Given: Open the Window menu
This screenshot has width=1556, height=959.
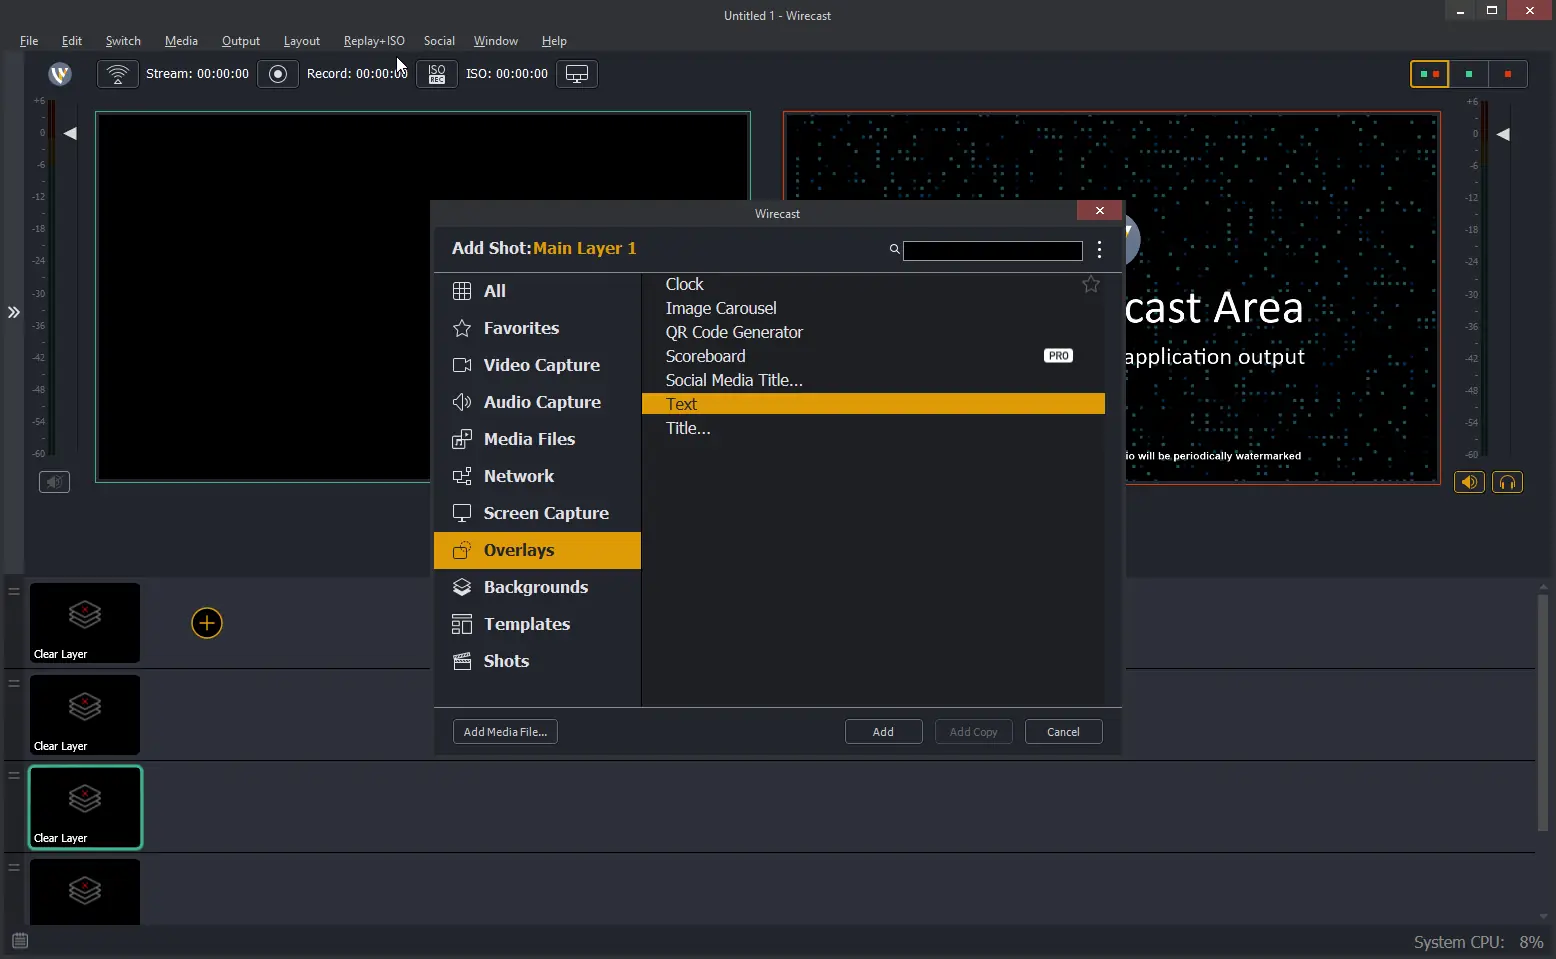Looking at the screenshot, I should [x=496, y=41].
